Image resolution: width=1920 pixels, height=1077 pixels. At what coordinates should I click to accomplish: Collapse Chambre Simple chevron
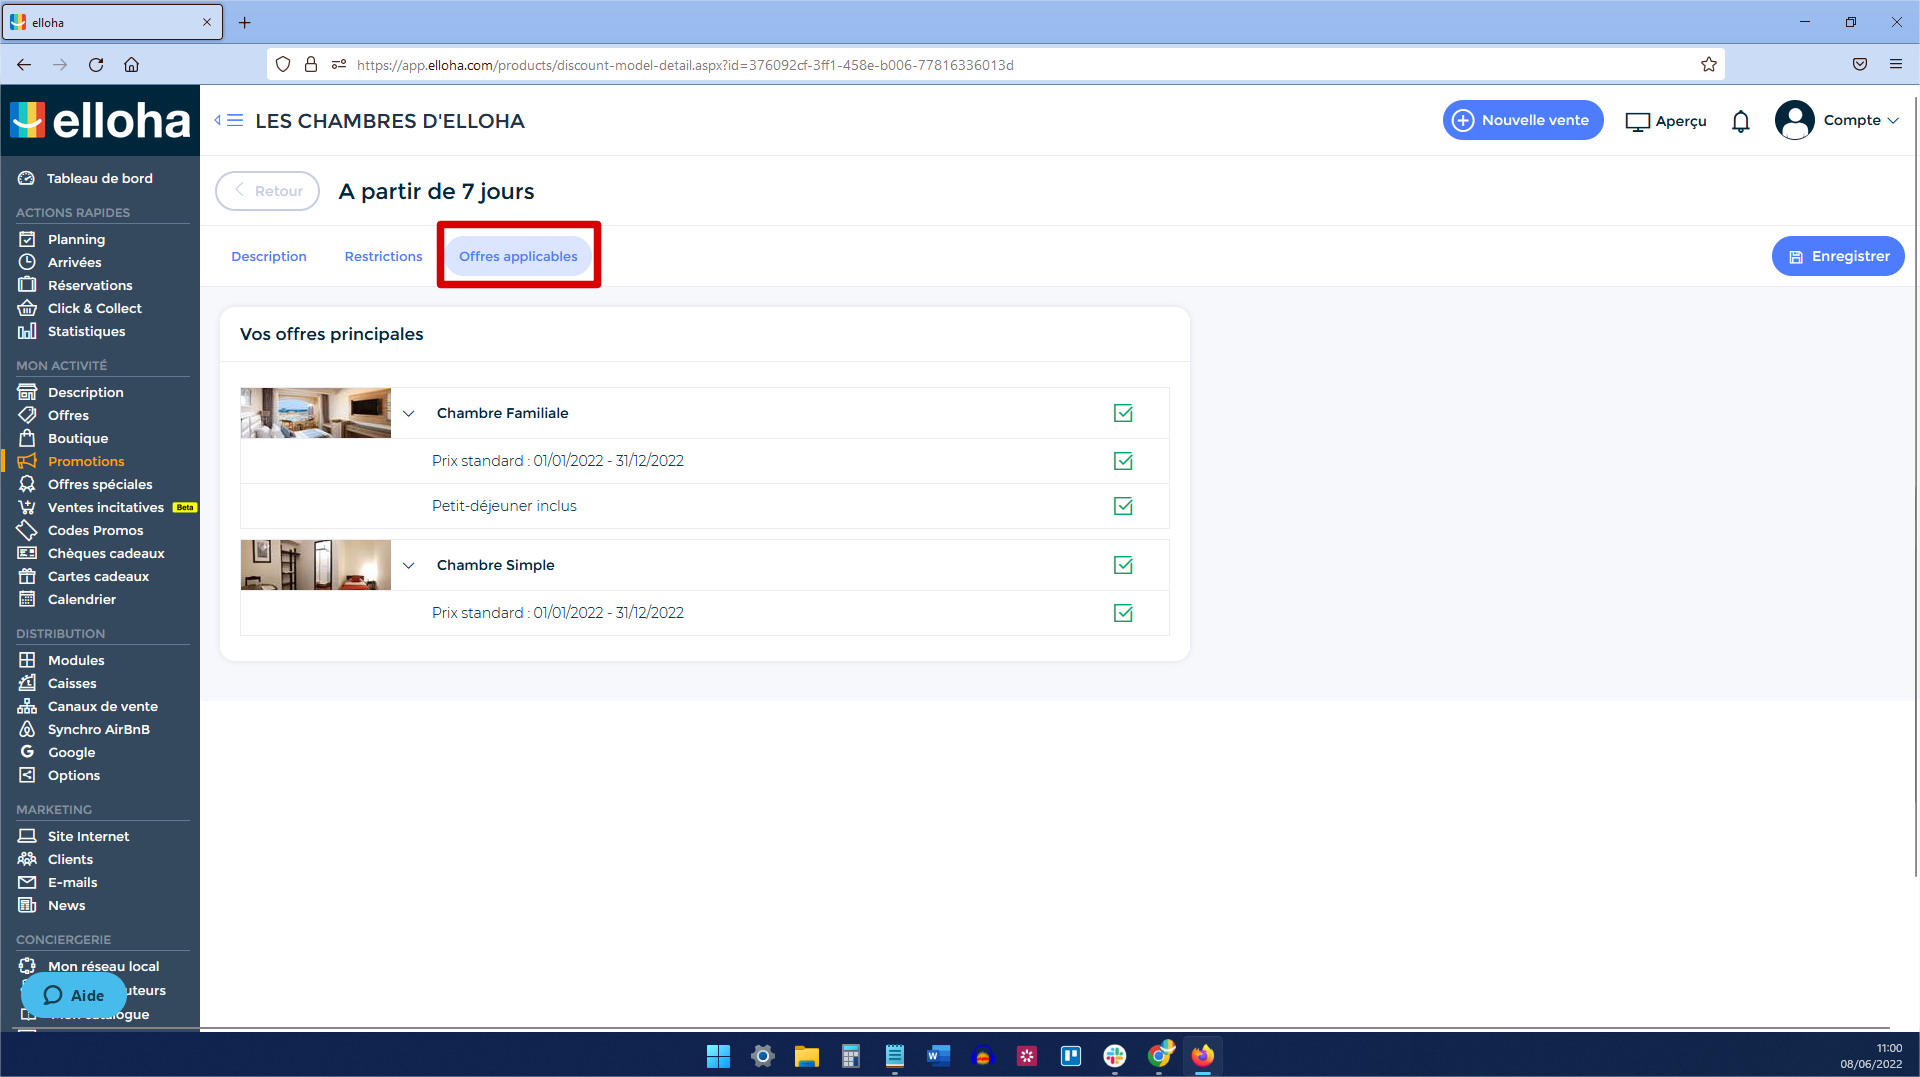[409, 565]
